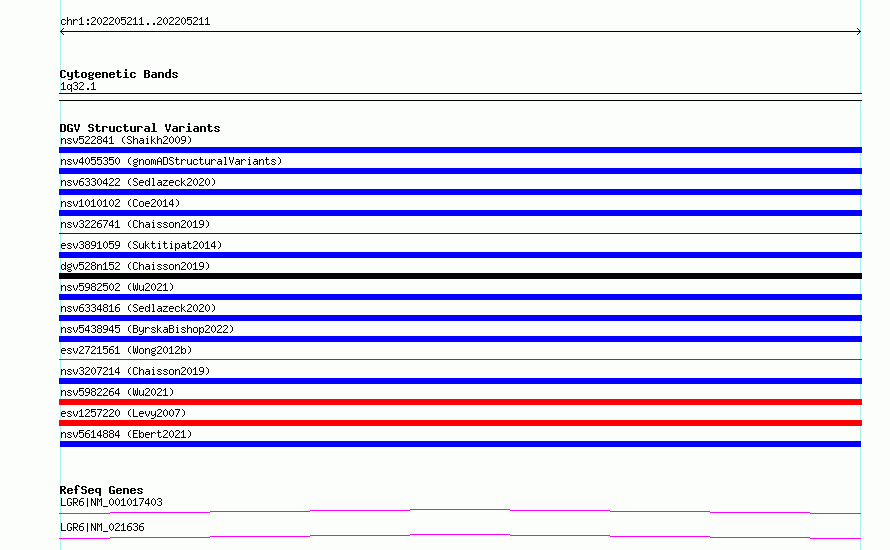Select nsv3226741 (Chaisson2019) label
This screenshot has width=890, height=550.
[x=135, y=224]
